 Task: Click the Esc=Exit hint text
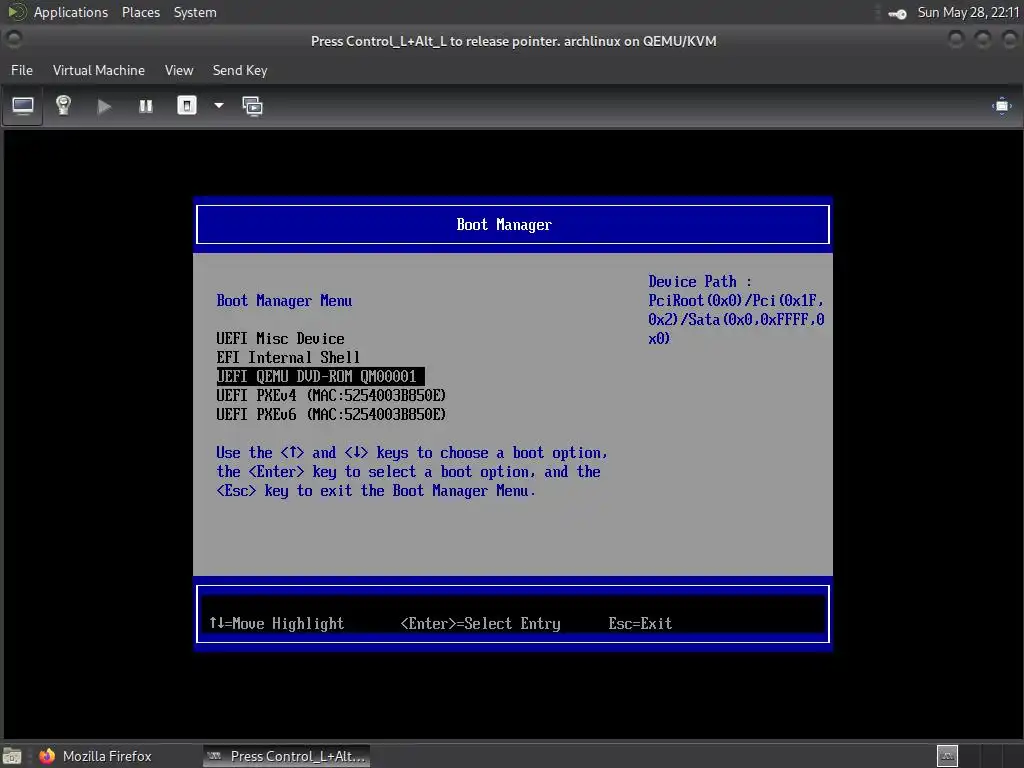tap(640, 624)
